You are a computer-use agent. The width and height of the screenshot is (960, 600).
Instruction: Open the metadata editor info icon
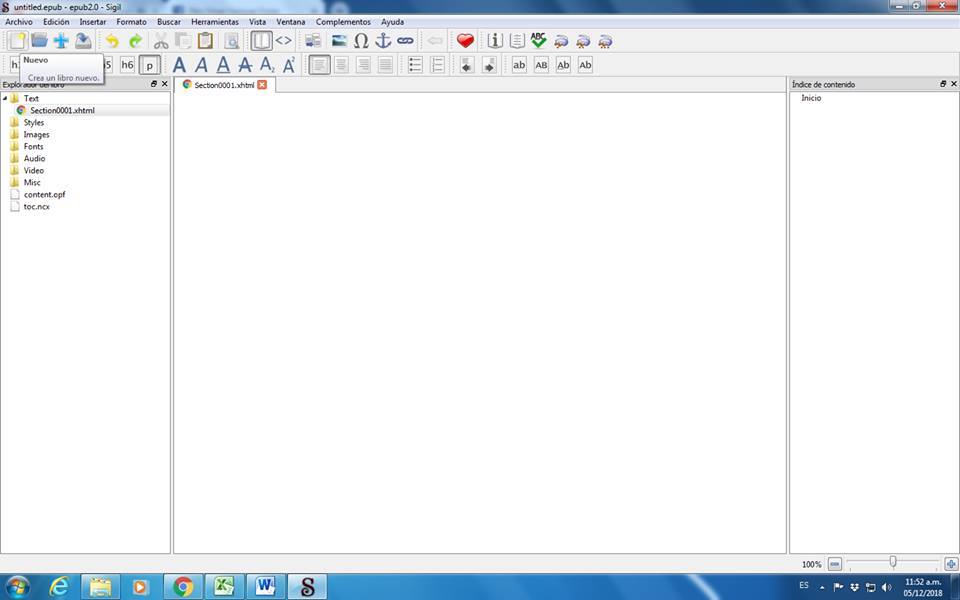pos(495,41)
